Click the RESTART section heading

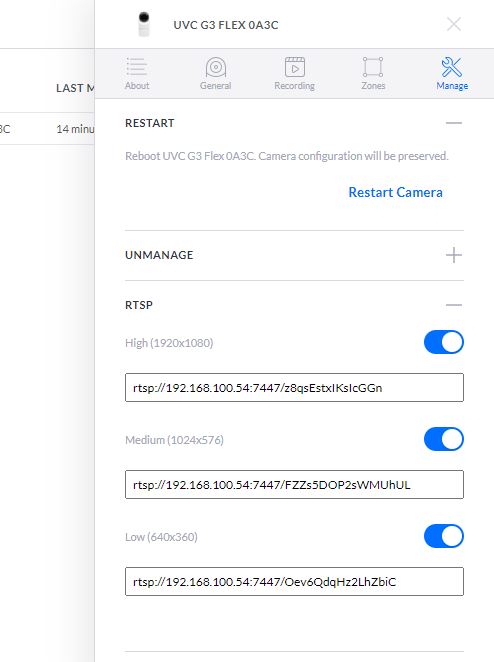(x=149, y=123)
